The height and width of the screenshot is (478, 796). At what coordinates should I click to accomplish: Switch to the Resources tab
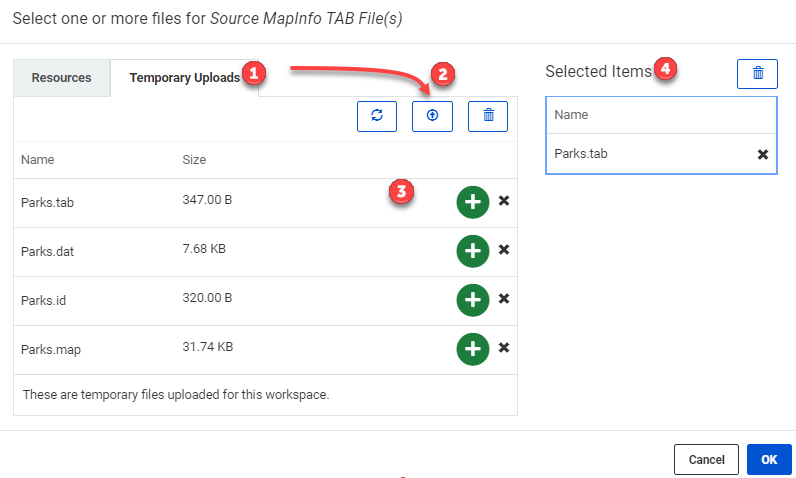click(61, 78)
